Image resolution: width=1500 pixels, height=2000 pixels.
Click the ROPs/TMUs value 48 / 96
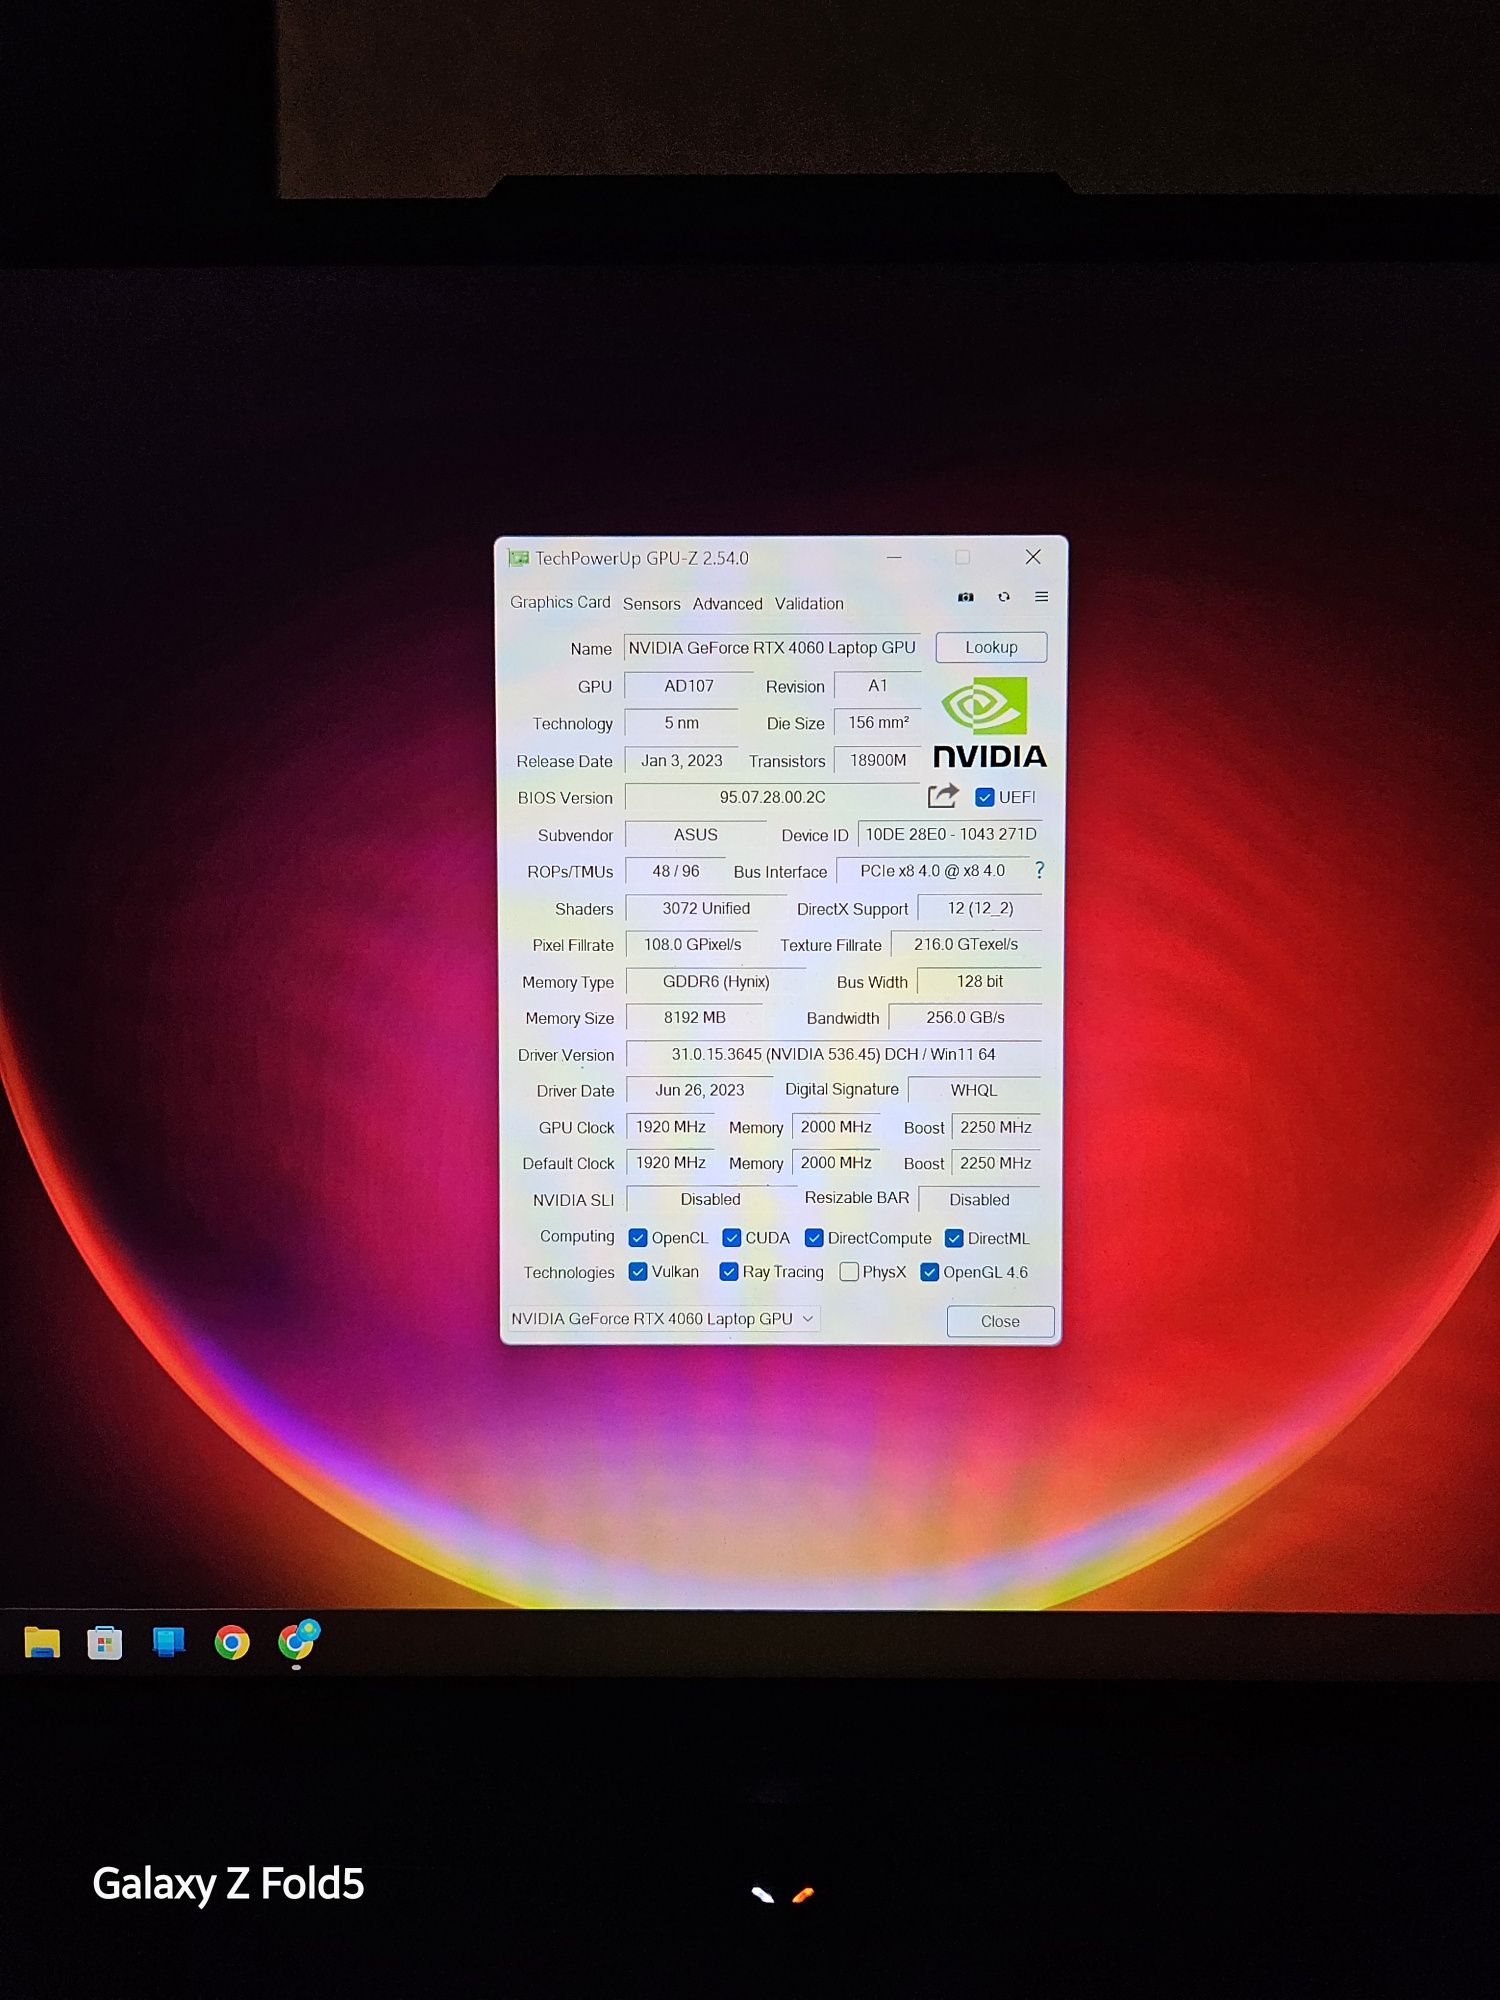click(676, 871)
